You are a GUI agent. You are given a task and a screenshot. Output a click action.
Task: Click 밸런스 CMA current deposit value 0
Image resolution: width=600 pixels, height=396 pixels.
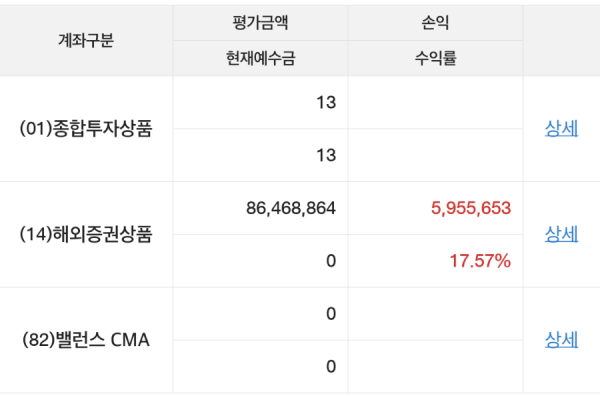click(331, 367)
